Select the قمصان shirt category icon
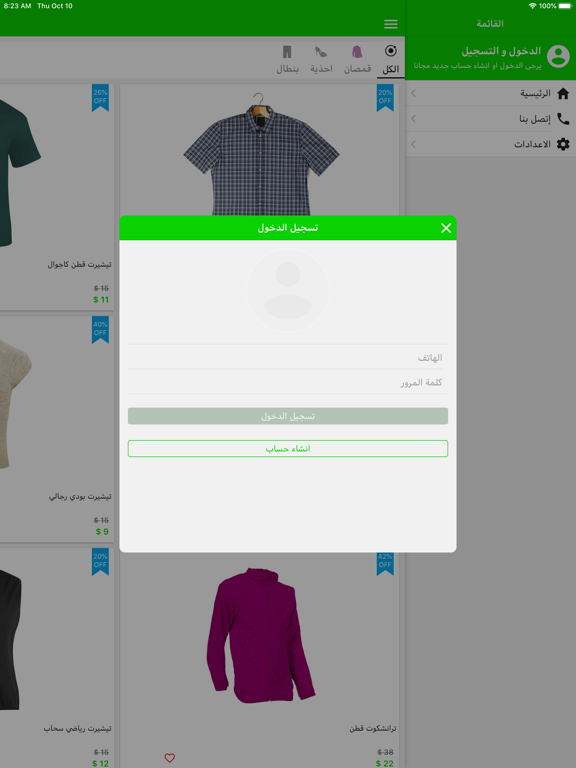The width and height of the screenshot is (576, 768). tap(357, 51)
